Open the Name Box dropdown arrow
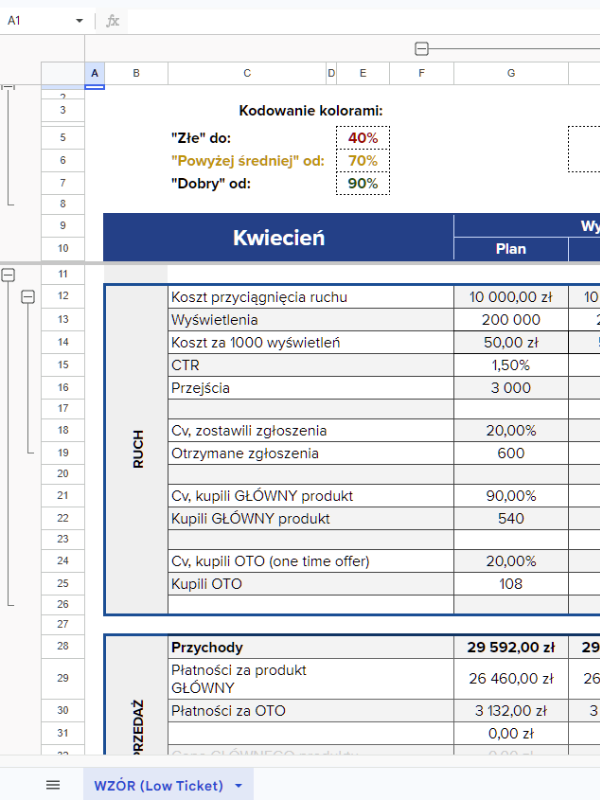Viewport: 600px width, 800px height. pos(80,21)
